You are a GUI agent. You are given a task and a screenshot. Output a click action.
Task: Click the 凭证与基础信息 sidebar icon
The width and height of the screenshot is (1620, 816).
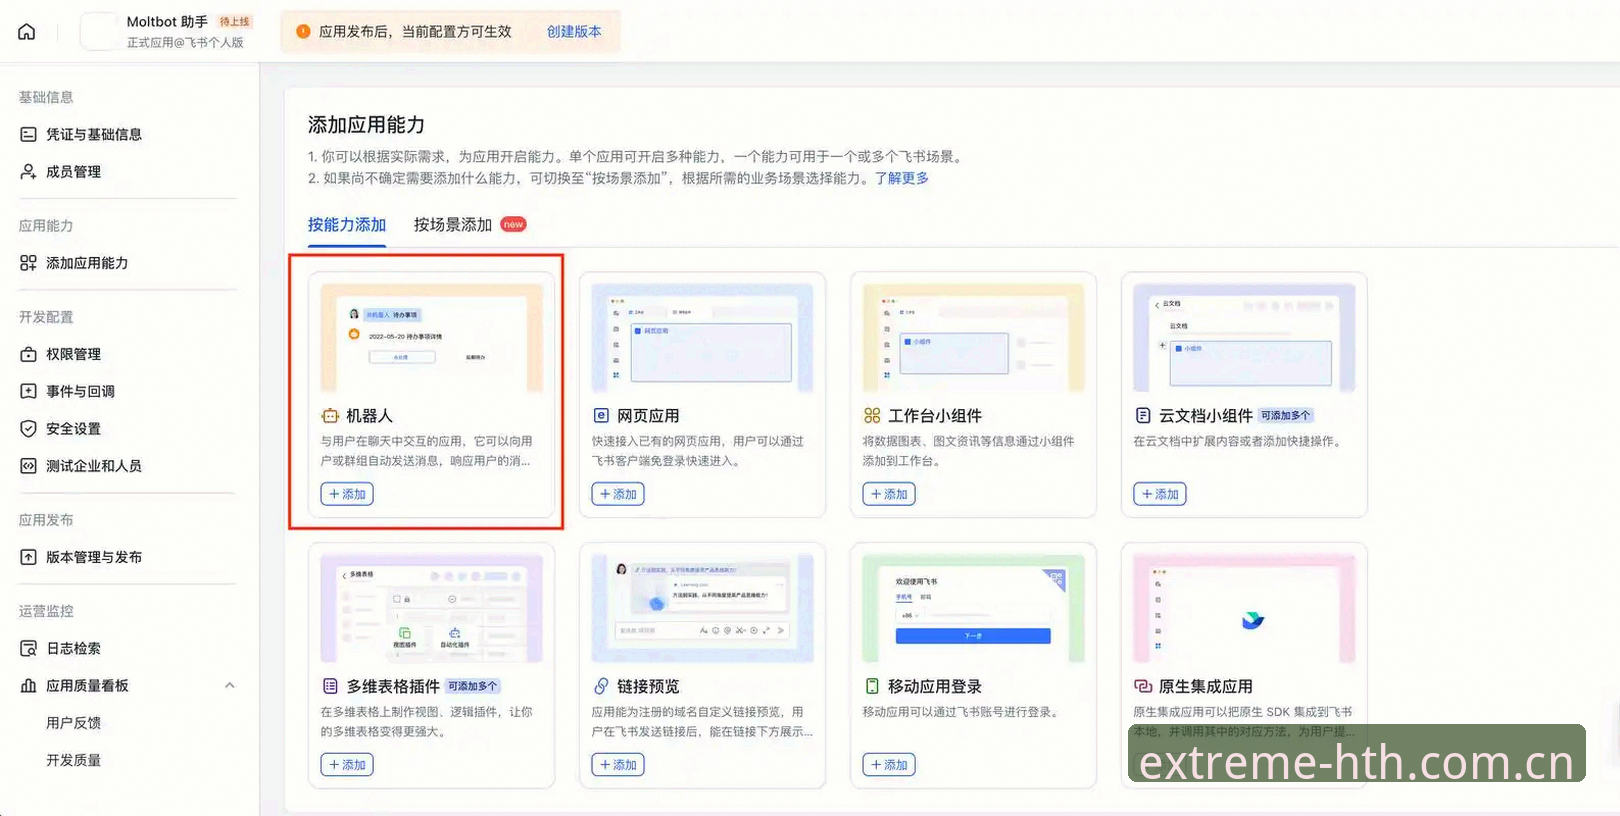pos(28,134)
